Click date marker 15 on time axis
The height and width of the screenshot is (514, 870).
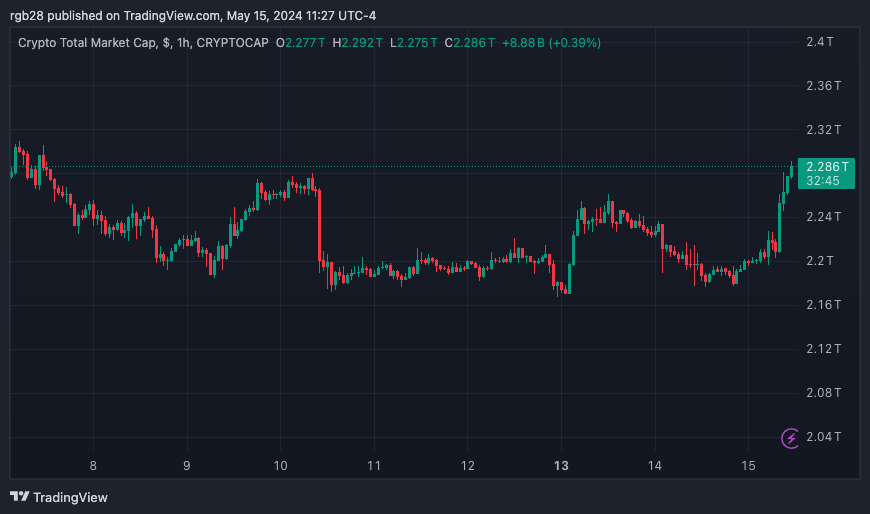(x=748, y=466)
